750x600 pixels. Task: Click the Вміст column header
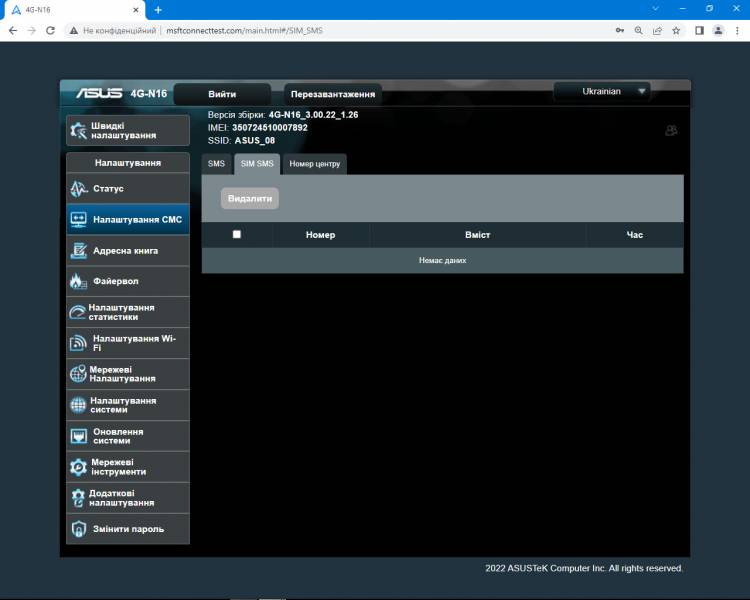coord(477,235)
